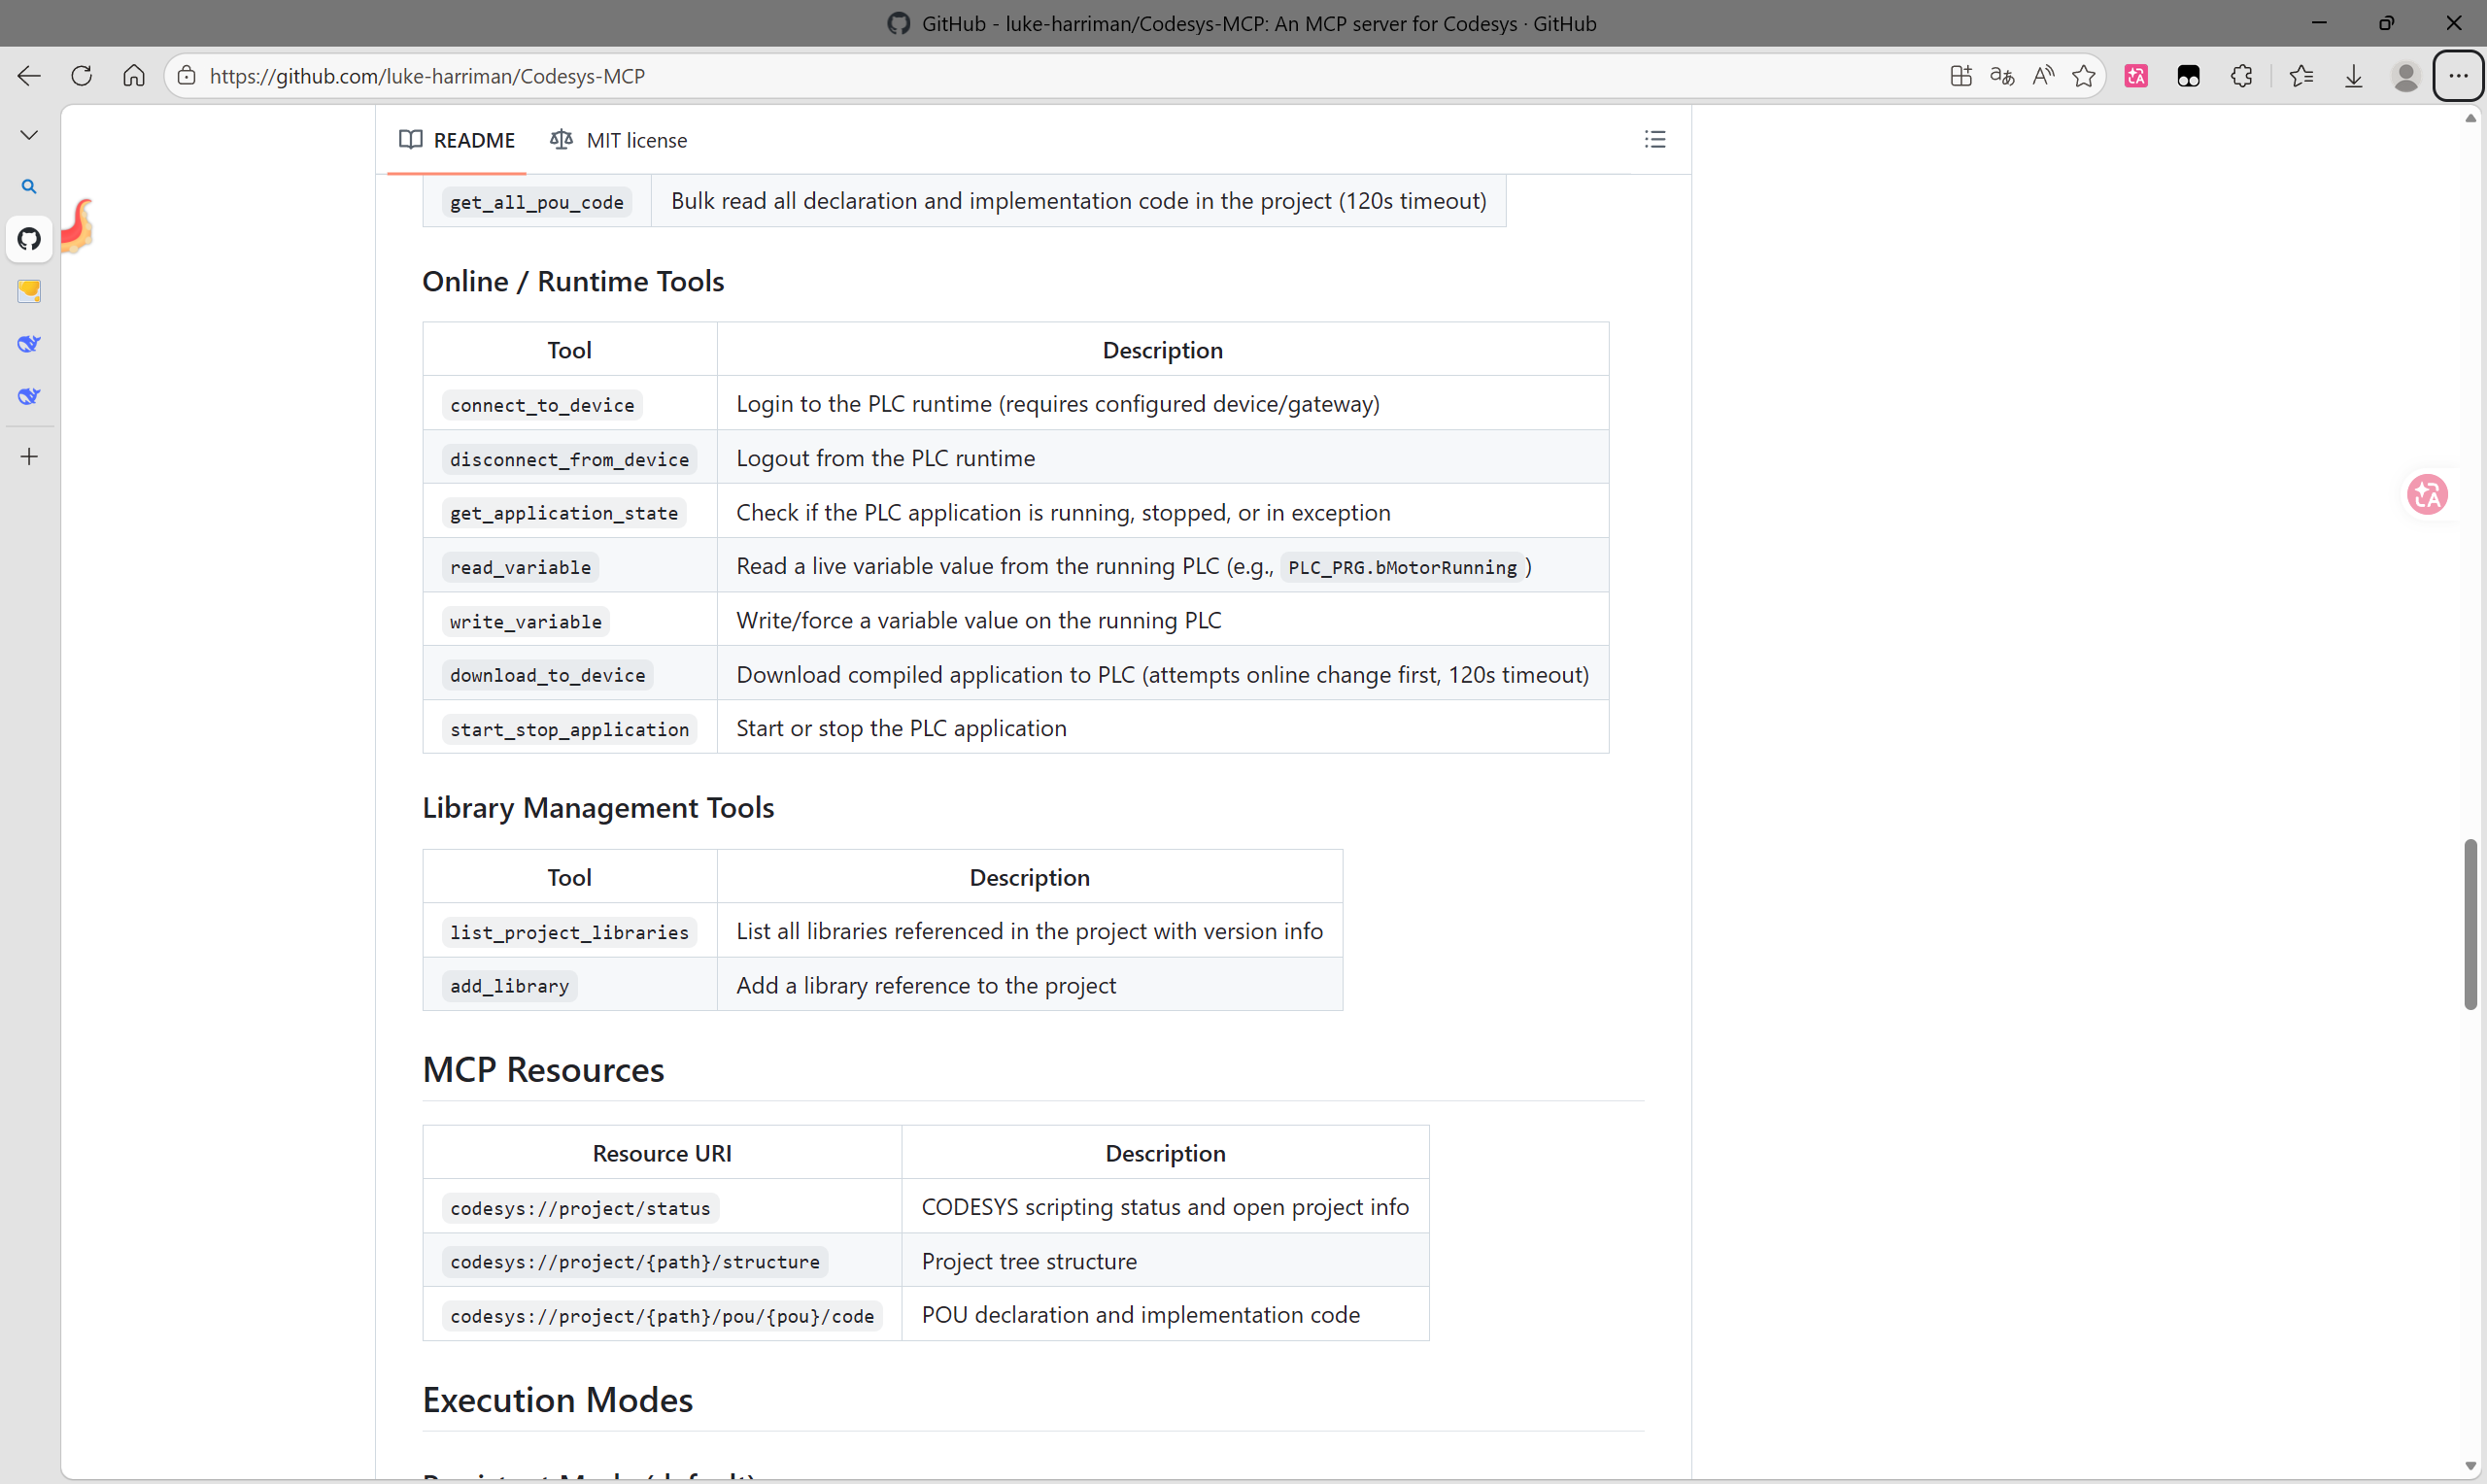The image size is (2487, 1484).
Task: Switch to the blue tab directly below the yellow tab
Action: [29, 344]
